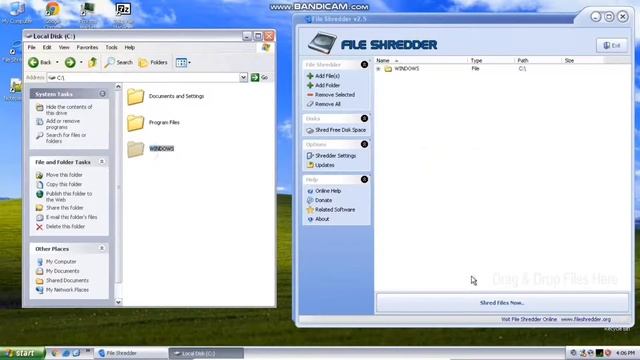The image size is (640, 360).
Task: Open Edit menu in Local Disk window
Action: pos(47,48)
